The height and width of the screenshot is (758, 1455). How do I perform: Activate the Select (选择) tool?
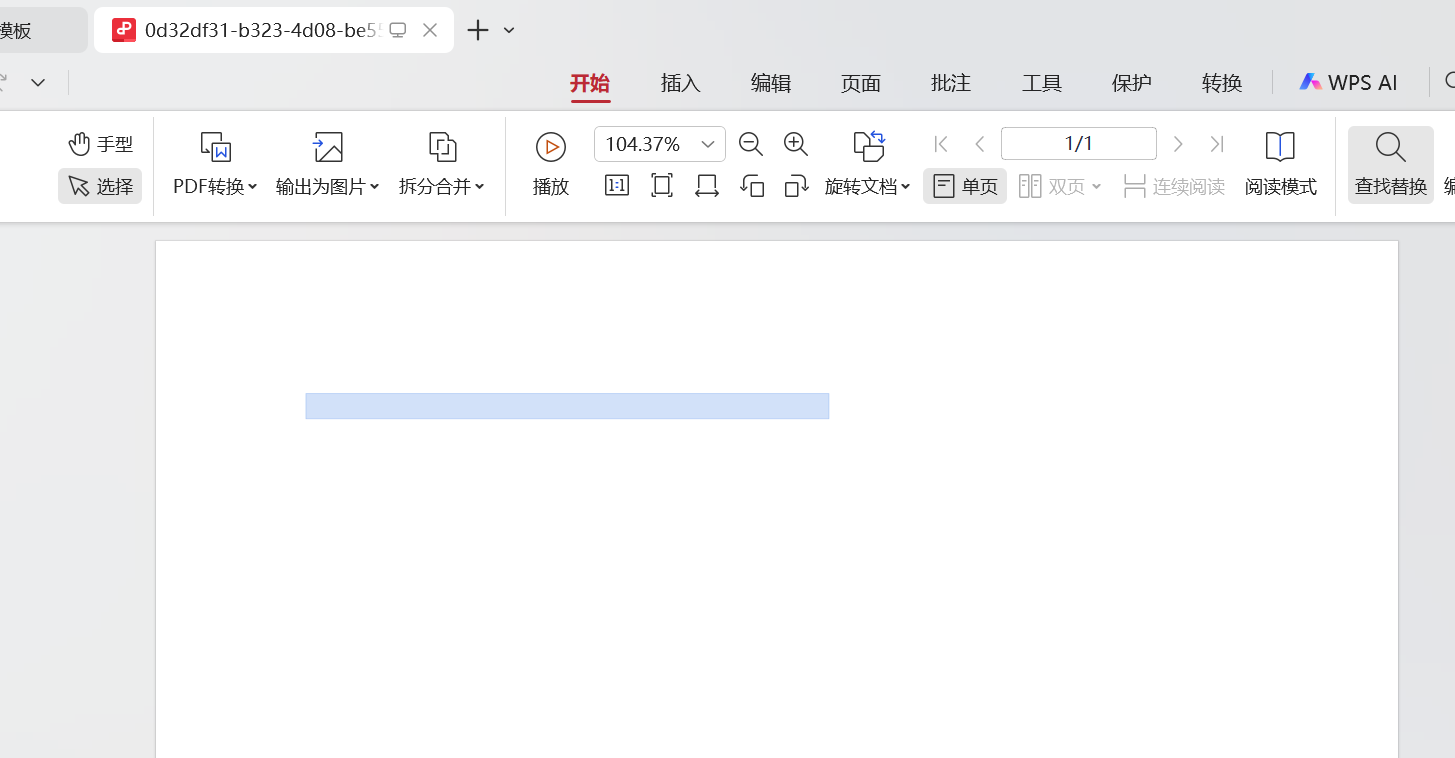100,186
